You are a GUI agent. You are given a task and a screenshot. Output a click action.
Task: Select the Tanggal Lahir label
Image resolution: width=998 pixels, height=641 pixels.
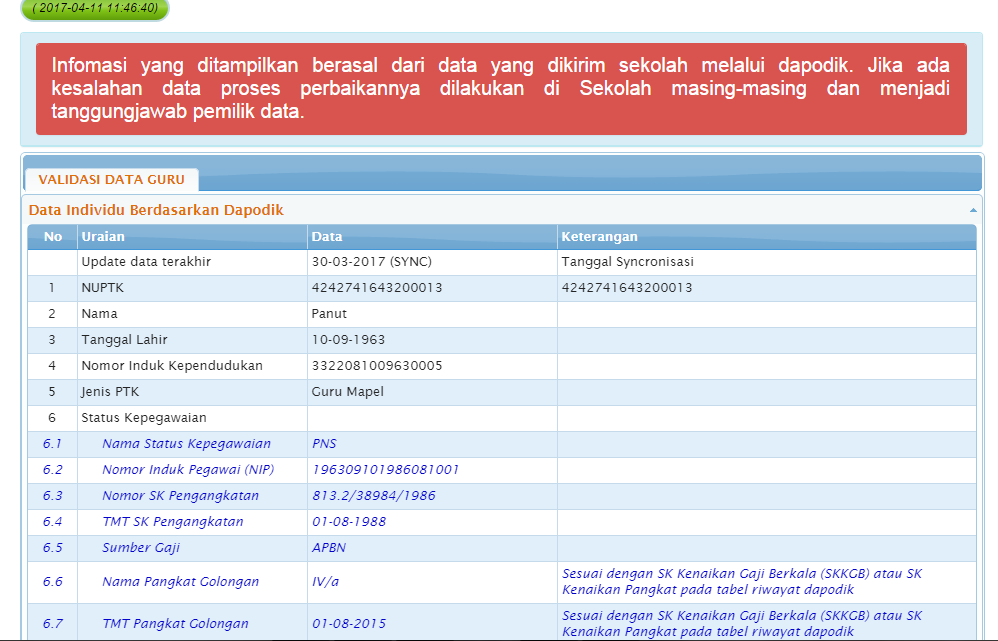124,340
